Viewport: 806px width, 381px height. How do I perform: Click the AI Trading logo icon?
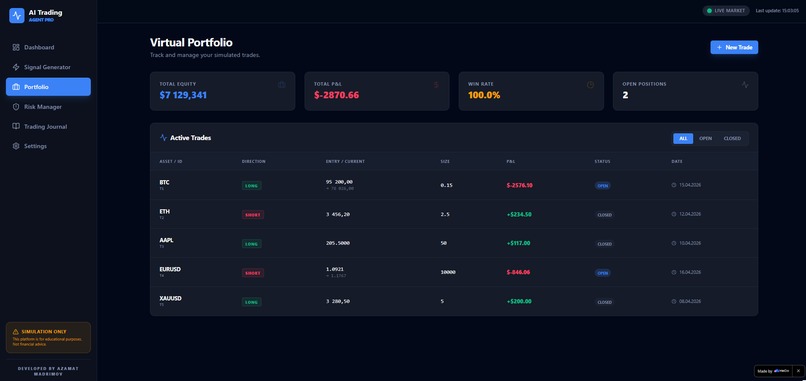16,15
